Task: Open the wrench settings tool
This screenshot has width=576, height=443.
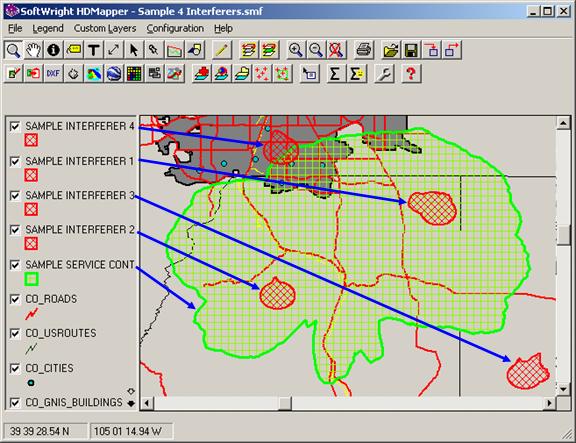Action: coord(384,74)
